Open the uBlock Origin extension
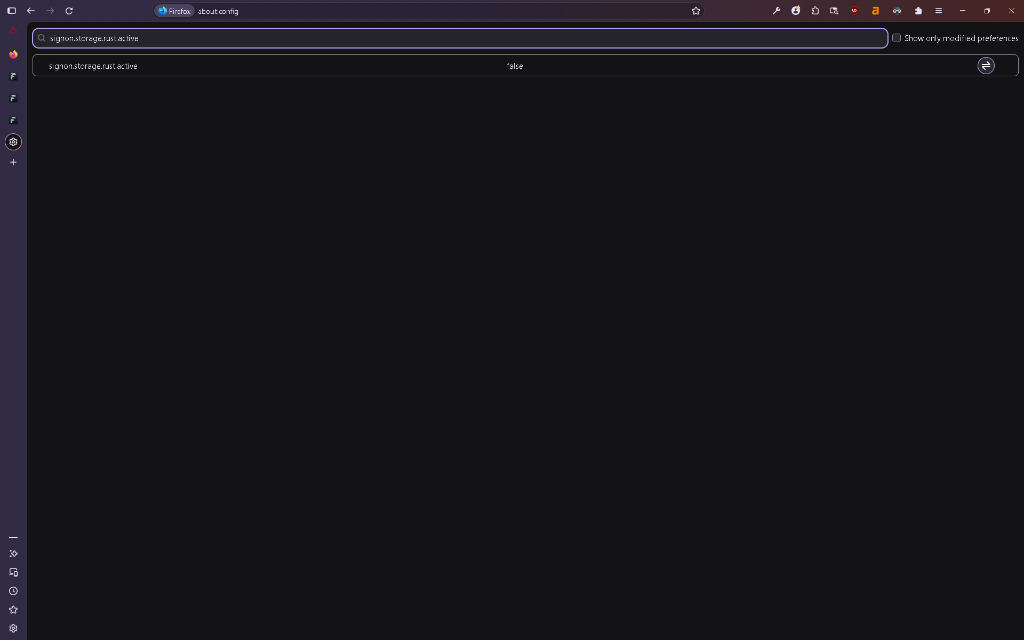1024x640 pixels. [x=854, y=10]
